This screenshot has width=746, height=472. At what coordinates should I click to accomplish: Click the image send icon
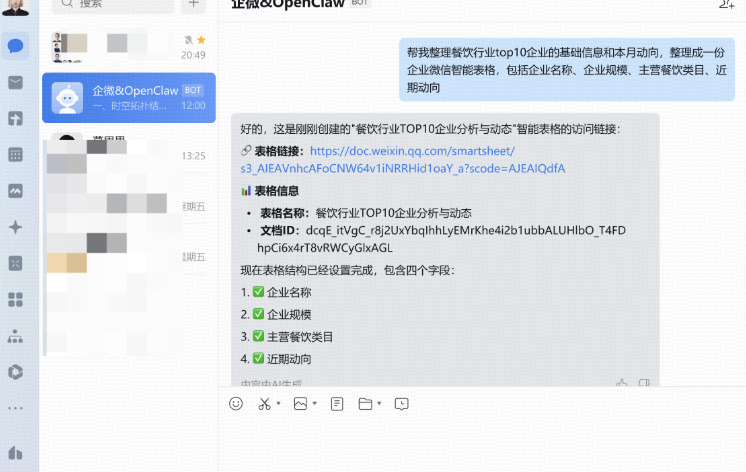pyautogui.click(x=300, y=403)
